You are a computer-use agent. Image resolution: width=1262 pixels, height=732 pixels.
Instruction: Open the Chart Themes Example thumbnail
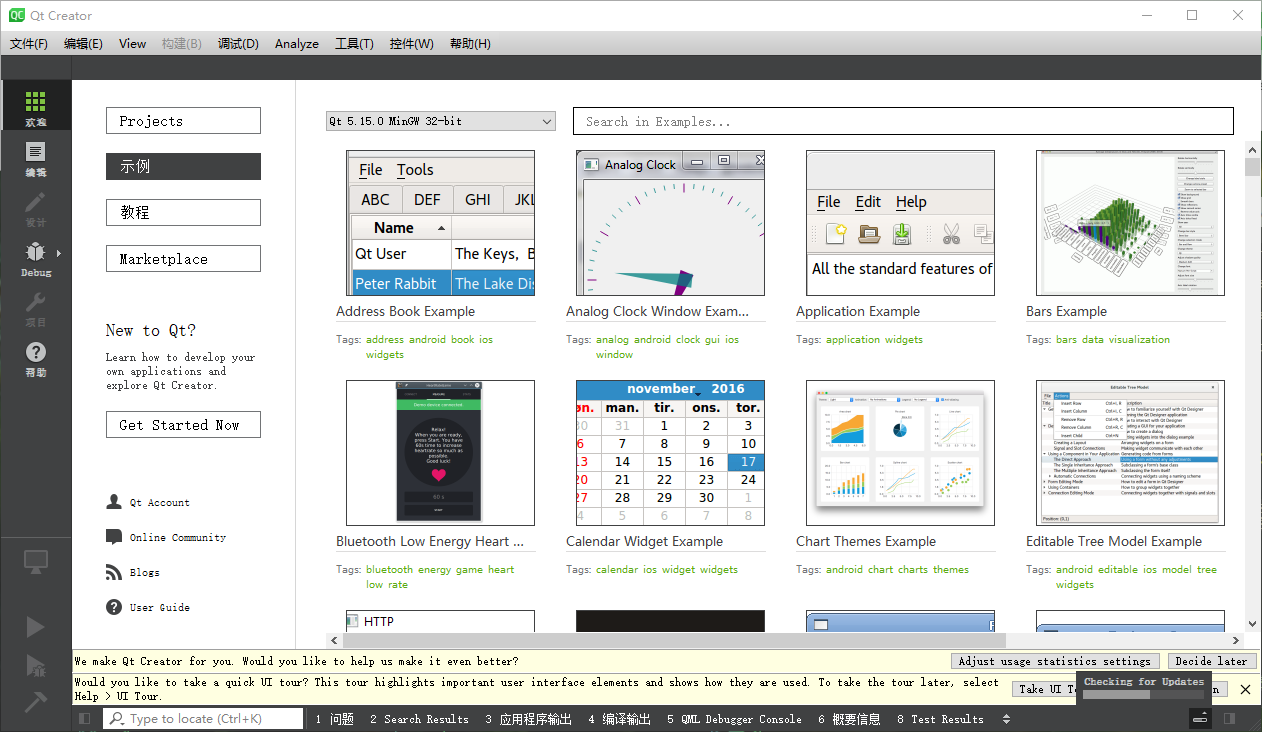click(x=900, y=453)
